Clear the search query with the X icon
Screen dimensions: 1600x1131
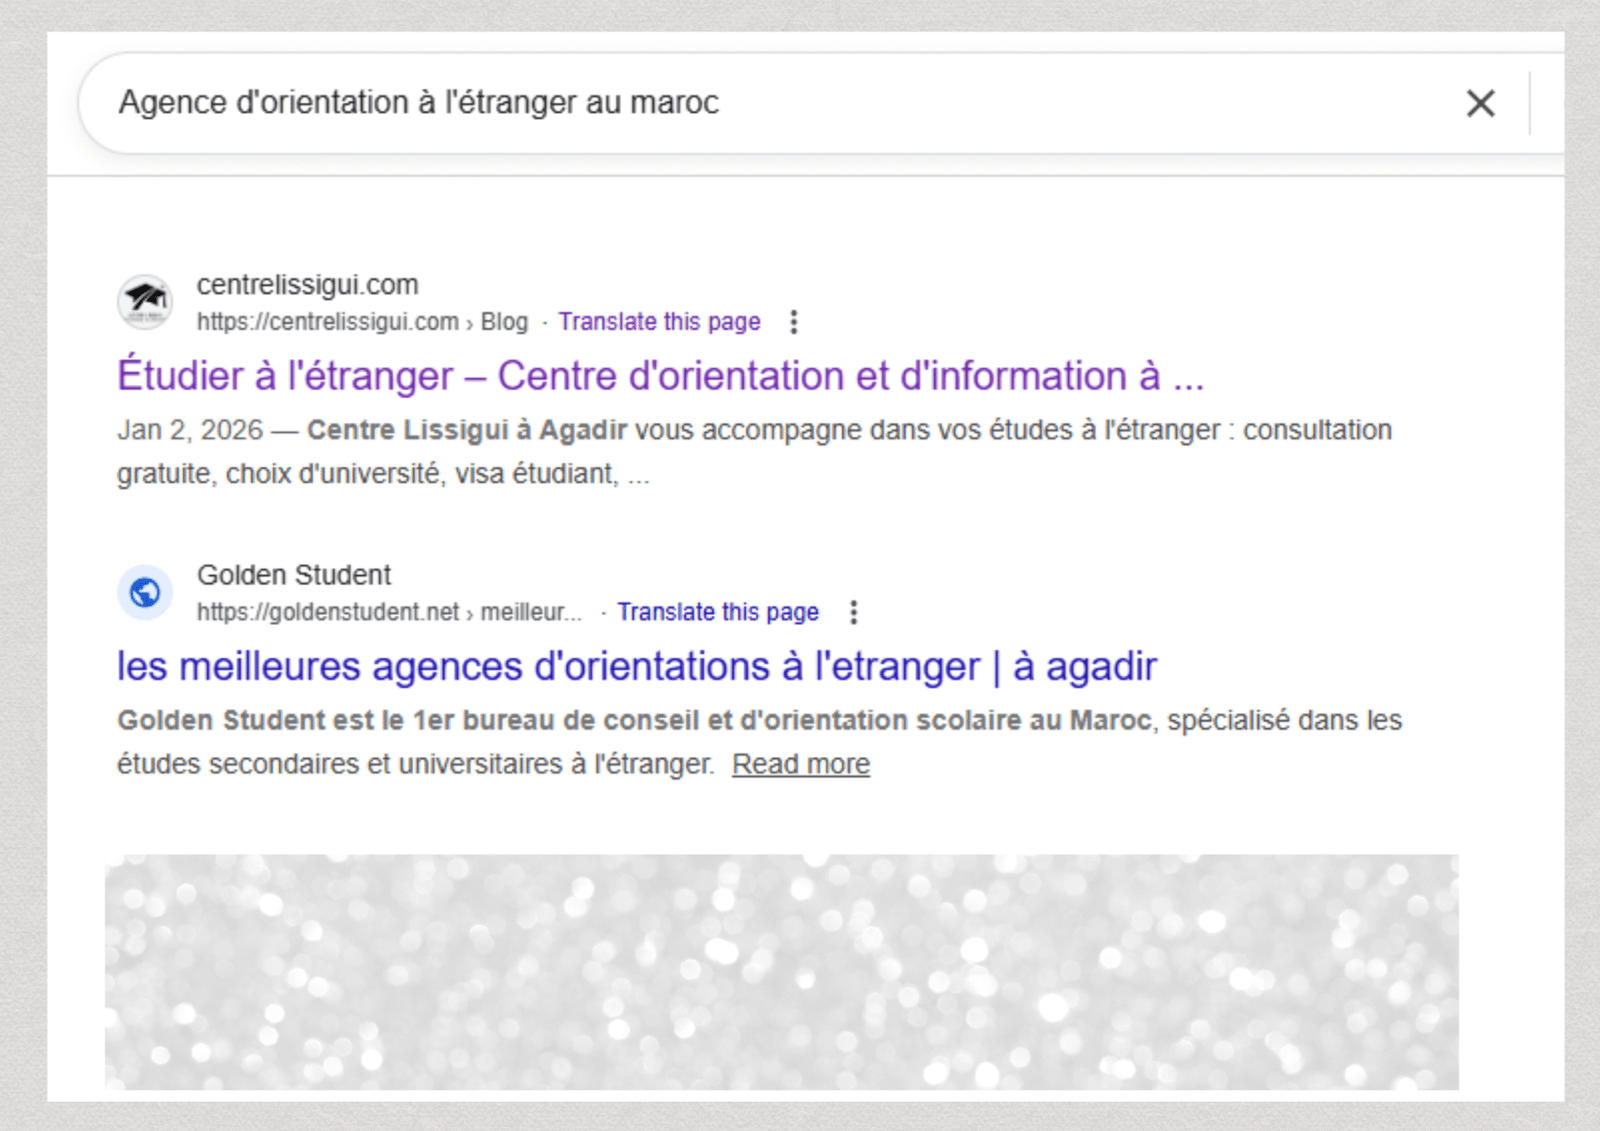click(x=1480, y=103)
